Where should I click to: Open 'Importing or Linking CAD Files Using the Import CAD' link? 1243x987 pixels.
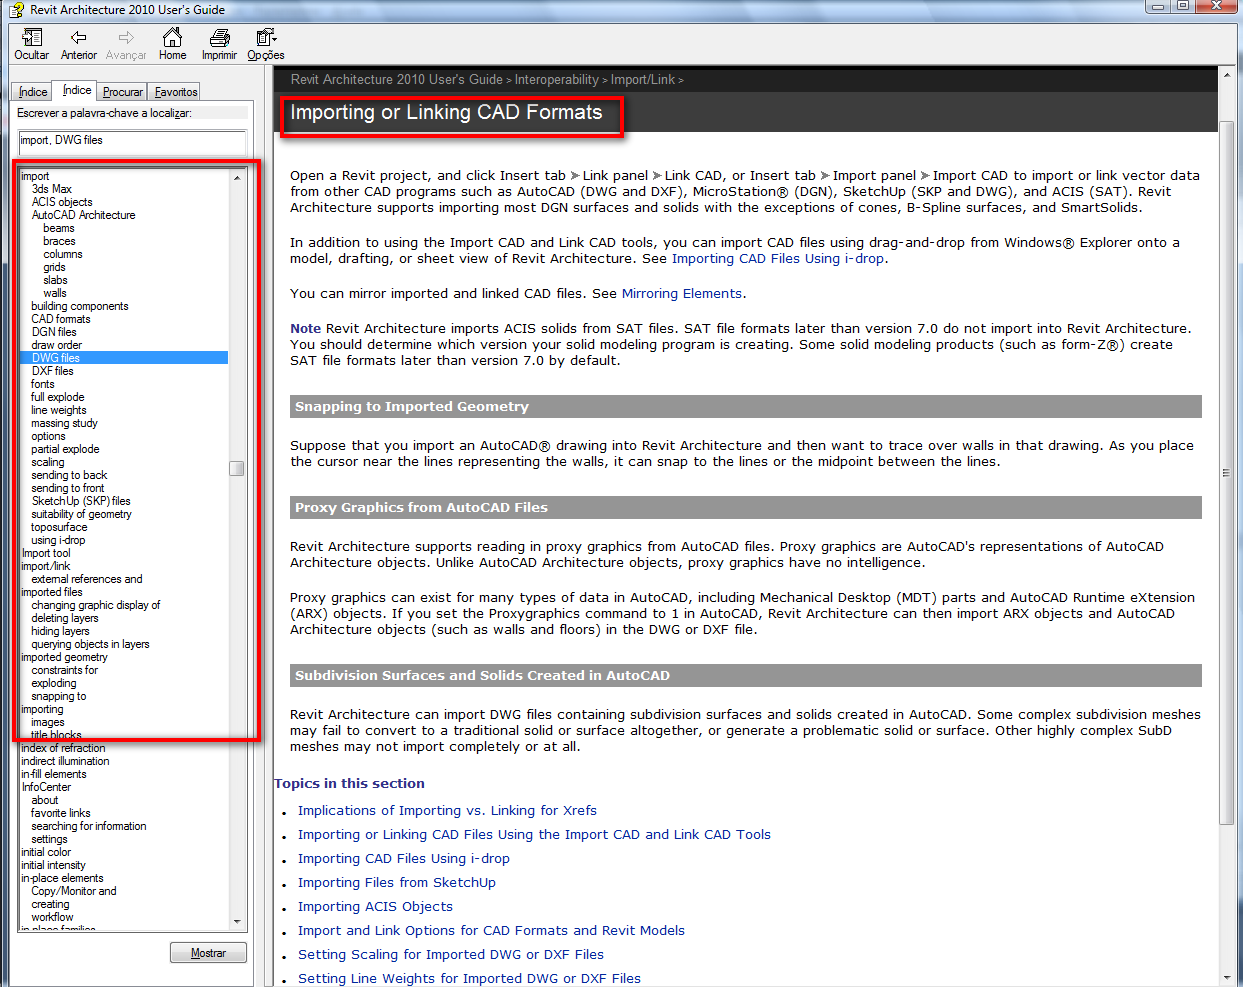534,834
